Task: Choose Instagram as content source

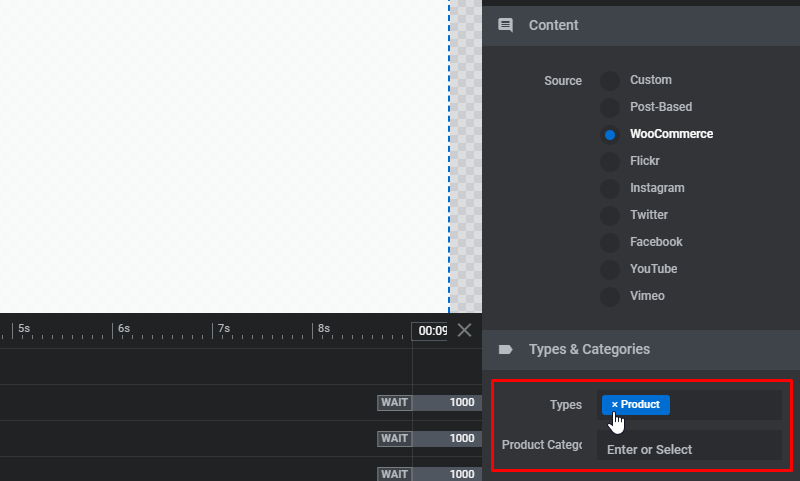Action: pos(610,189)
